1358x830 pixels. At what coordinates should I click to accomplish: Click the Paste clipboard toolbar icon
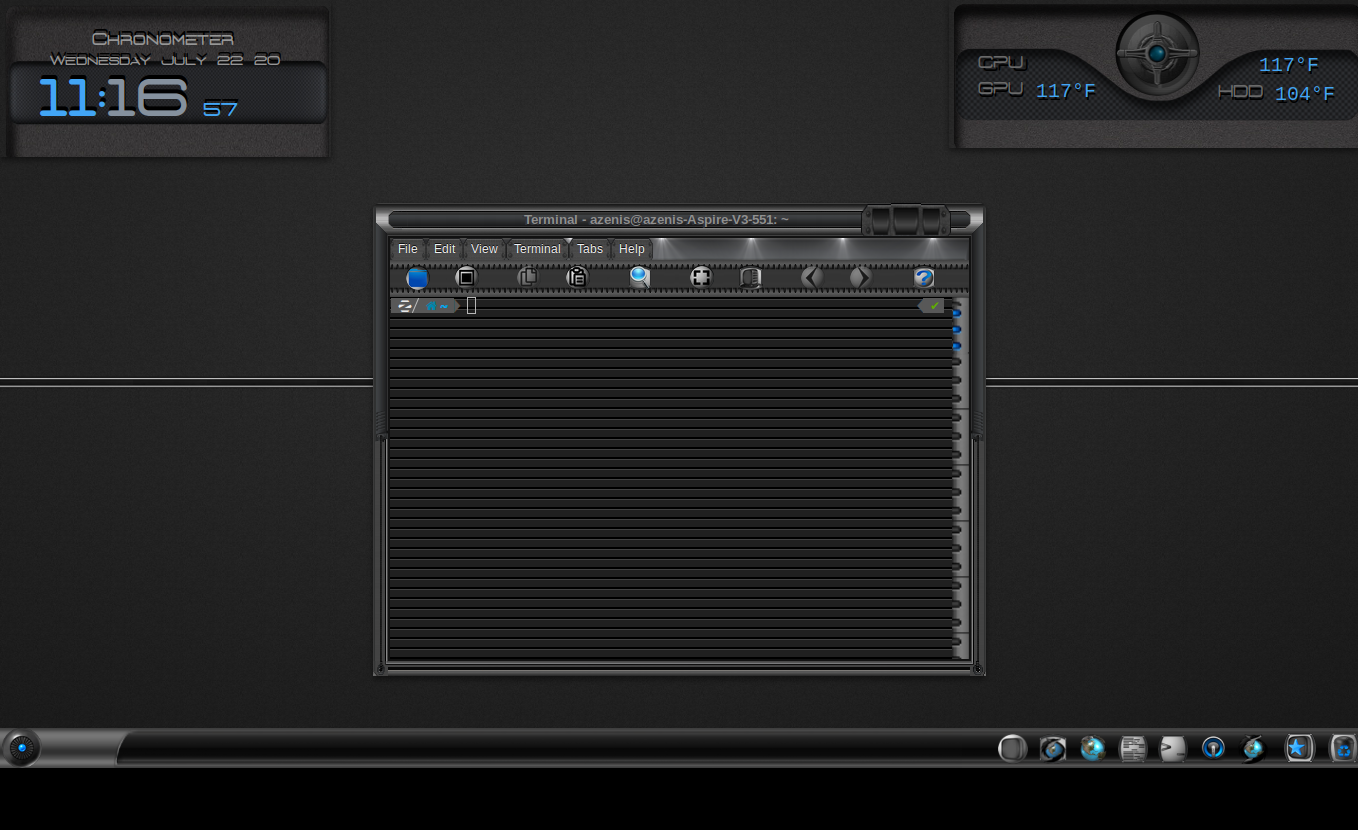point(577,277)
